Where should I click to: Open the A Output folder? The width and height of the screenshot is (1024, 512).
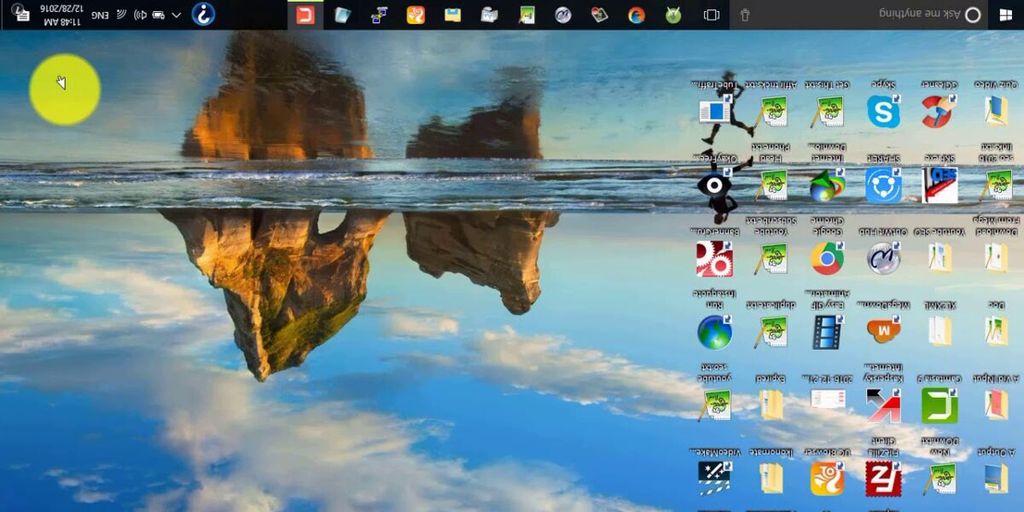pos(996,479)
